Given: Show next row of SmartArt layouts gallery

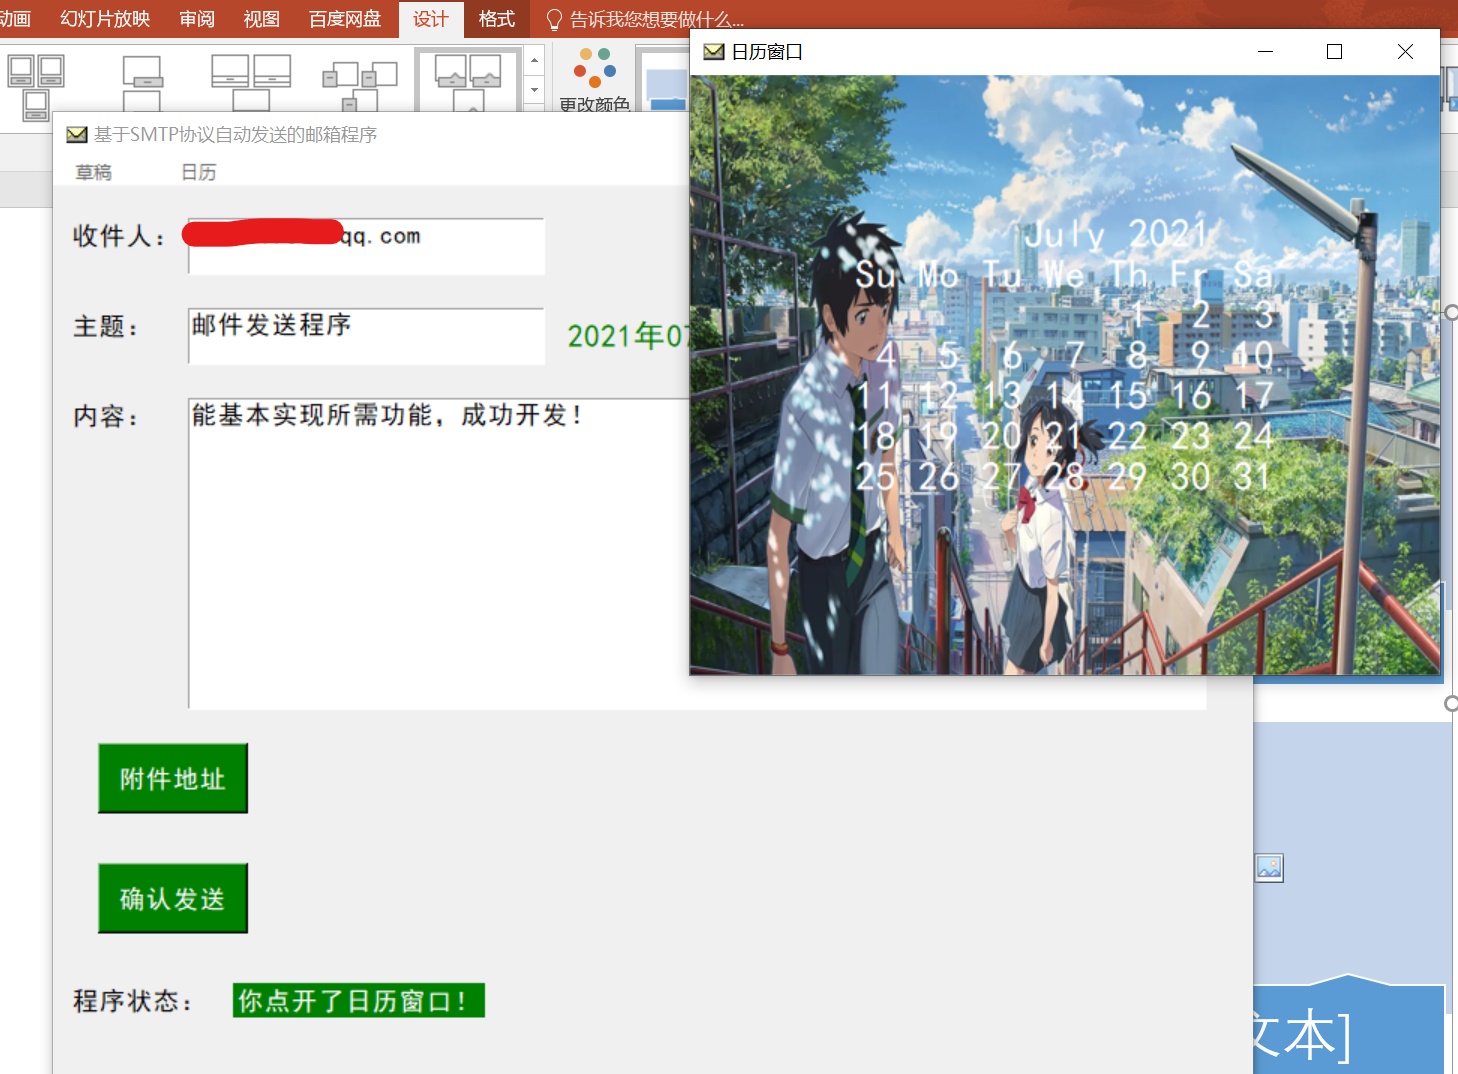Looking at the screenshot, I should 534,90.
